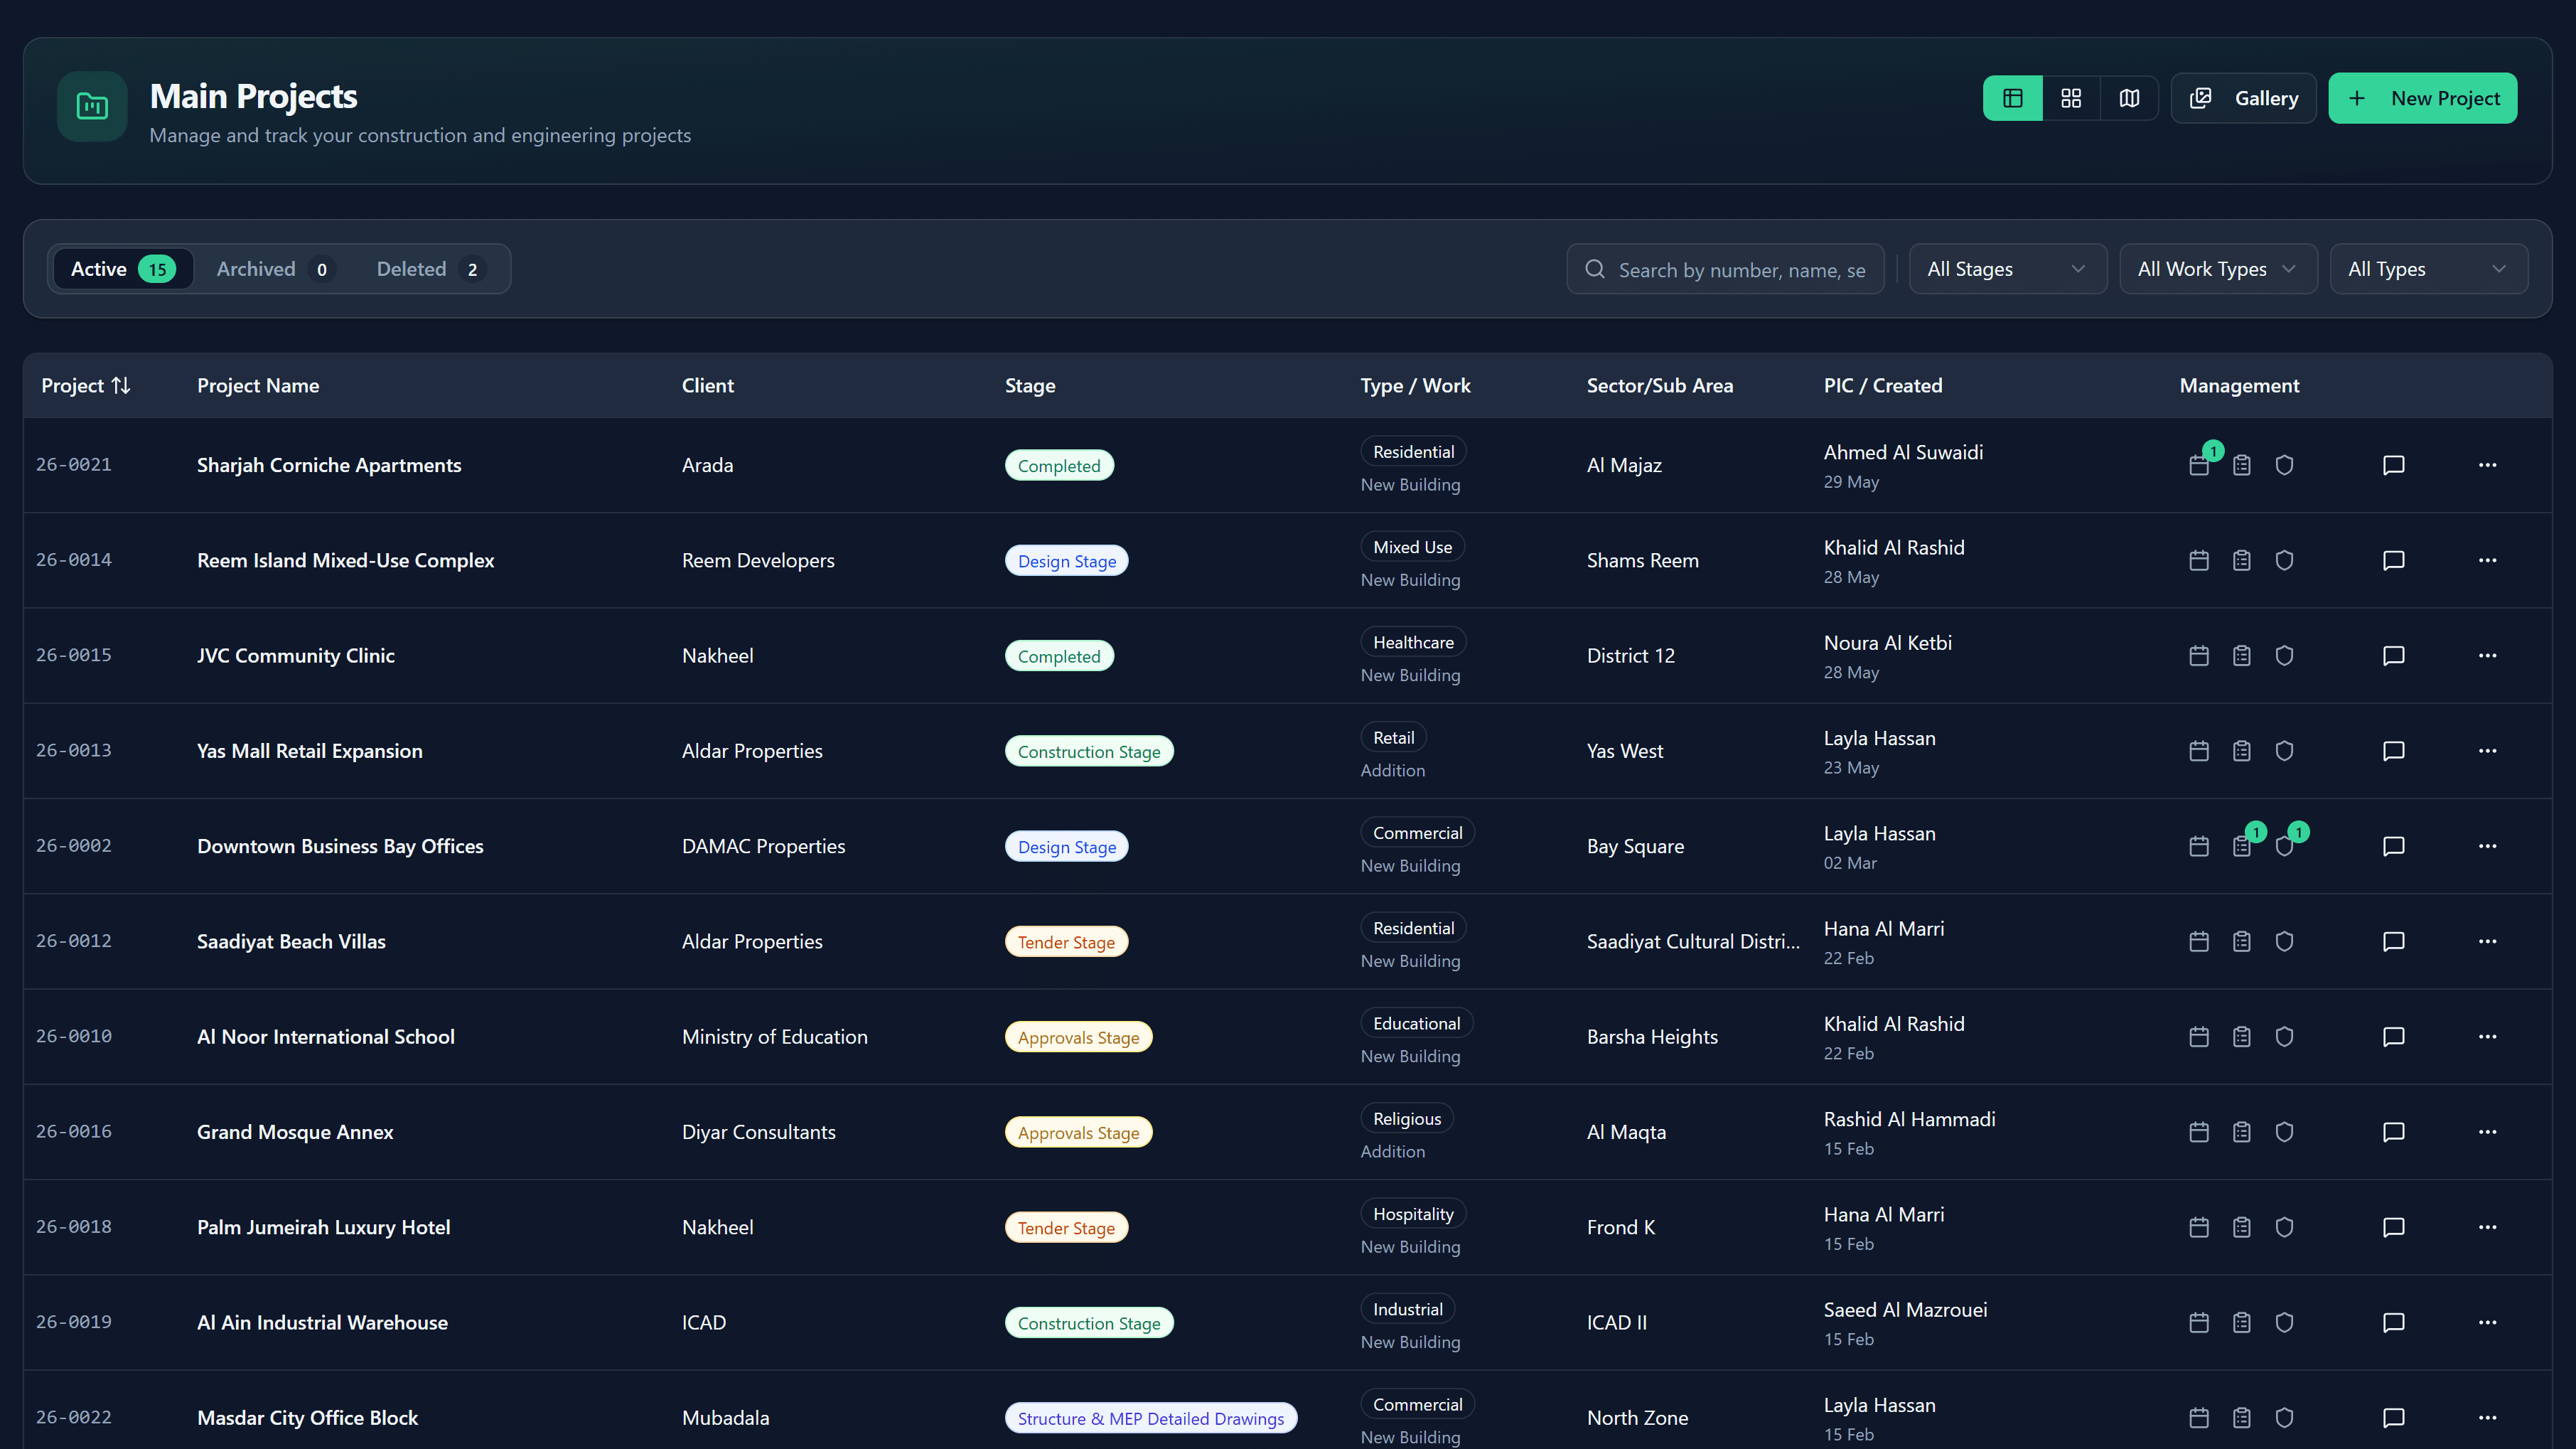Open calendar for Reem Island Mixed-Use Complex

(2198, 560)
